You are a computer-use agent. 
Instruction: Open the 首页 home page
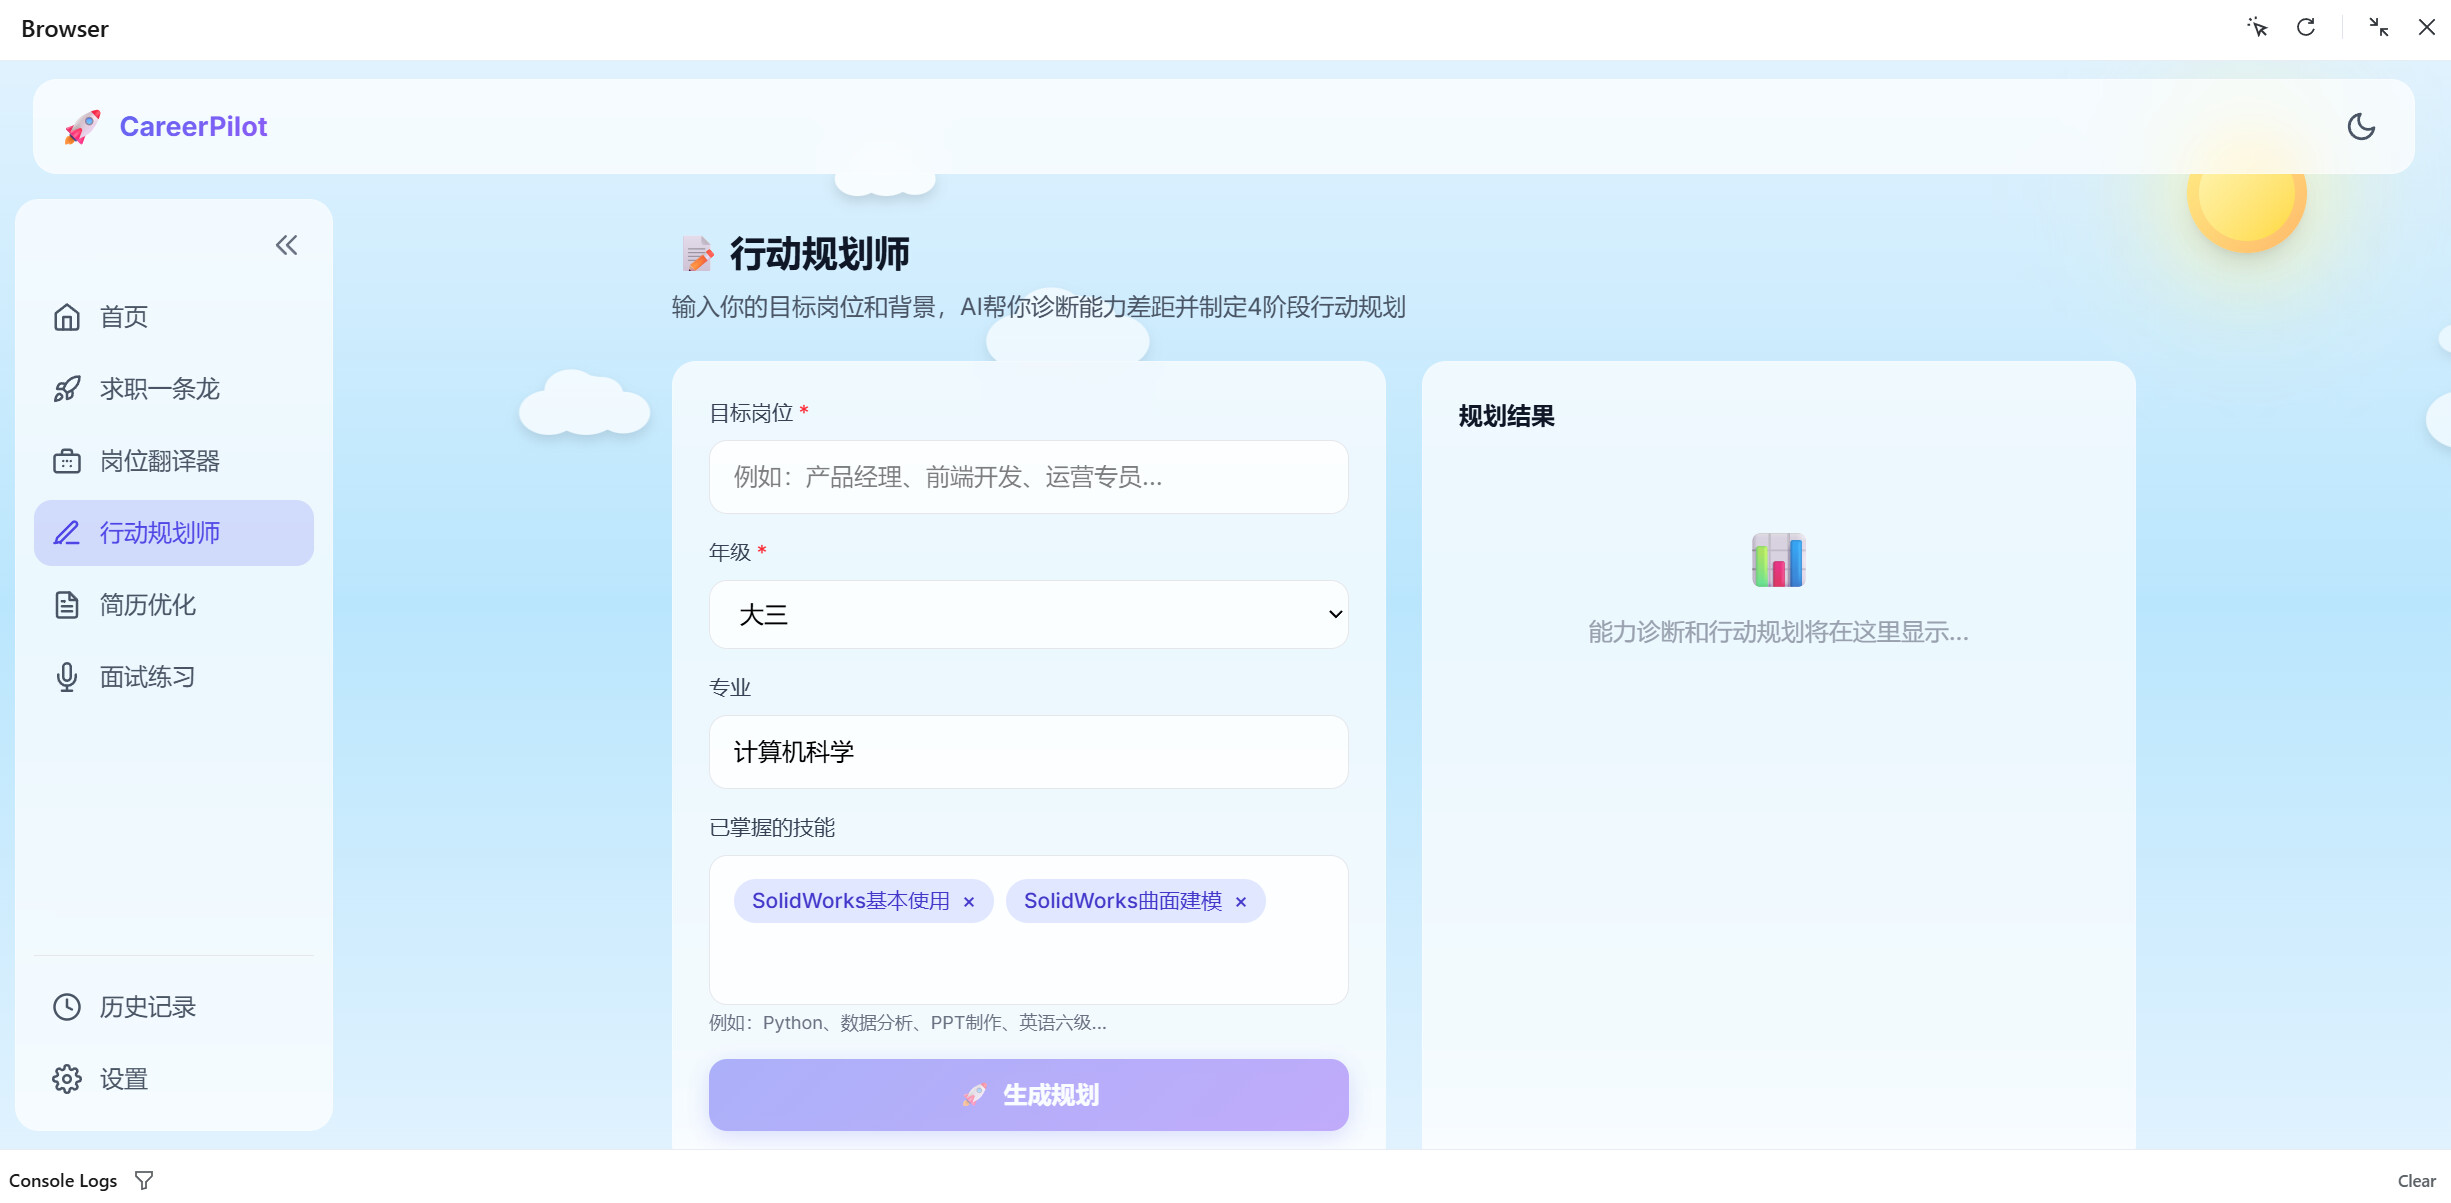[x=174, y=317]
